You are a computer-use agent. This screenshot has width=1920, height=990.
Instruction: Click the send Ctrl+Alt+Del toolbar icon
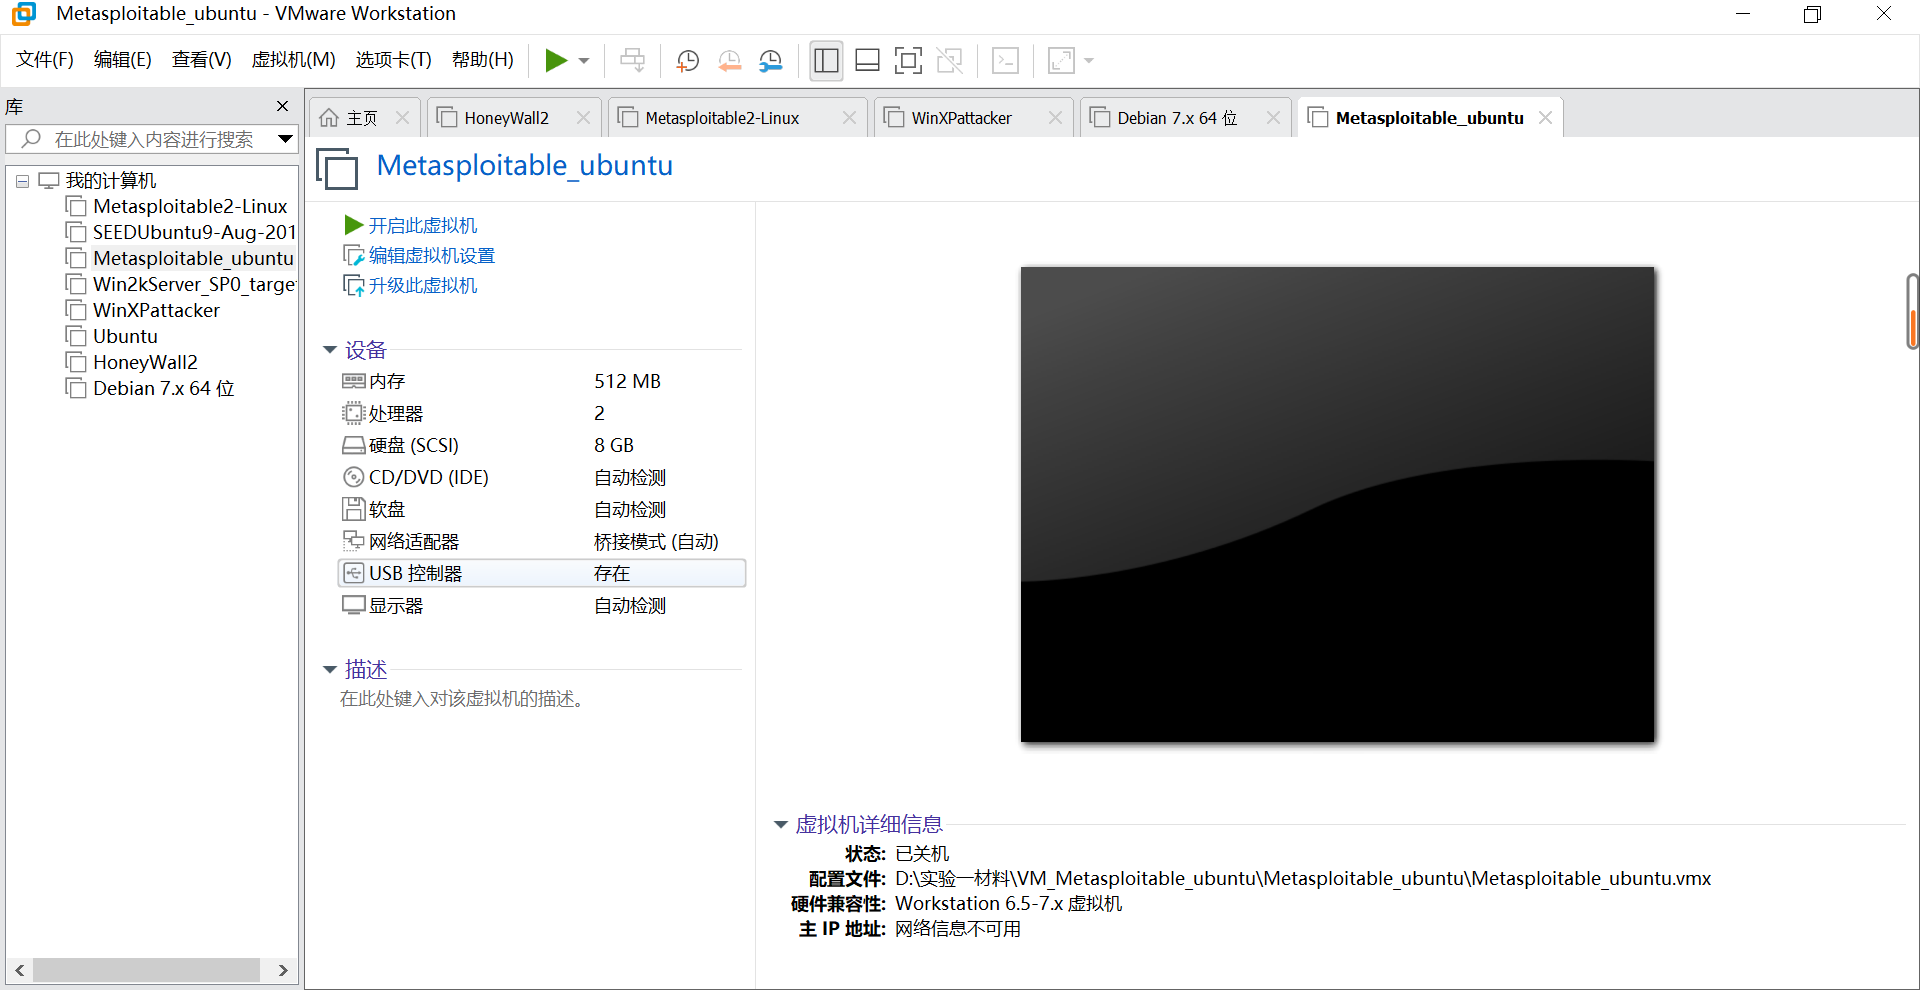633,61
